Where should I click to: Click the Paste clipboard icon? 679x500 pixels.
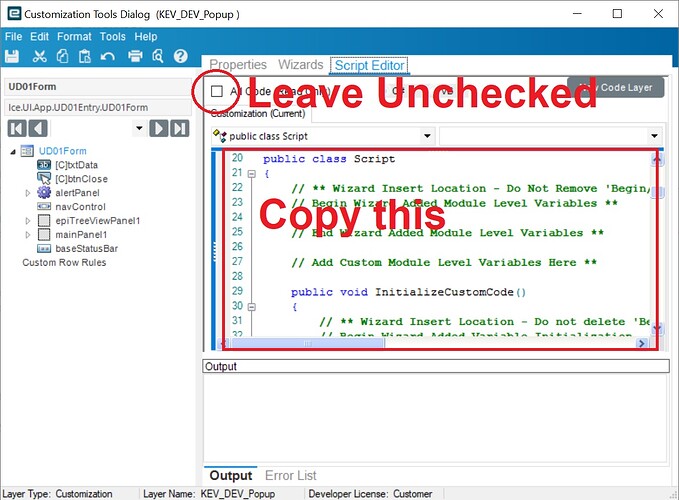[85, 56]
